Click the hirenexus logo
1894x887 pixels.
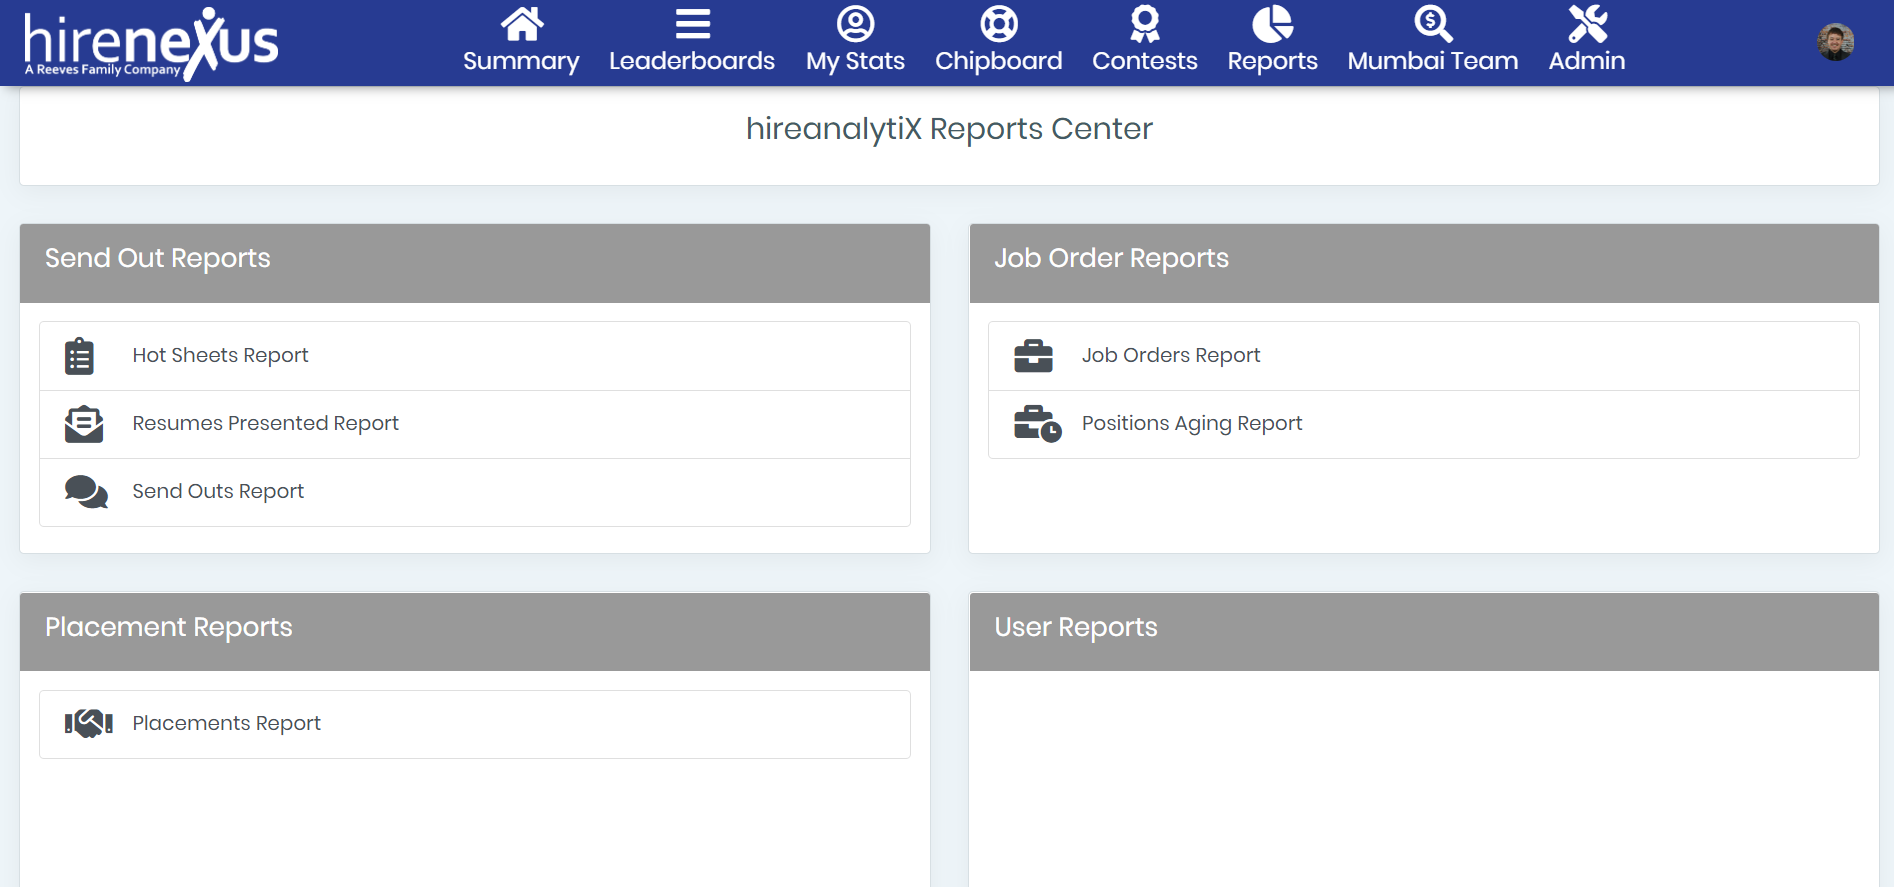[x=151, y=43]
